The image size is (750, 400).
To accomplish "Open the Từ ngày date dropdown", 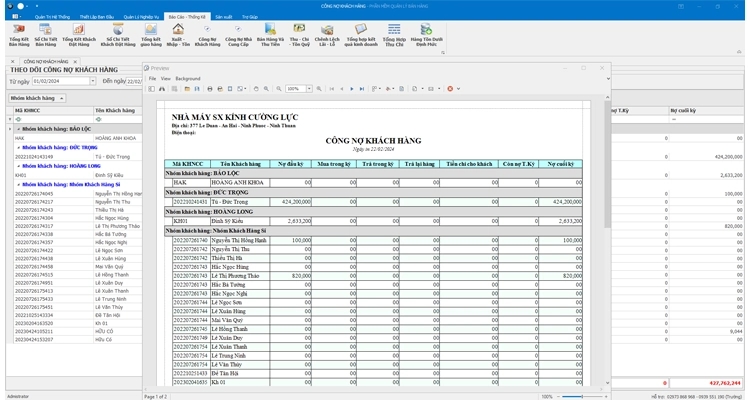I will (94, 81).
